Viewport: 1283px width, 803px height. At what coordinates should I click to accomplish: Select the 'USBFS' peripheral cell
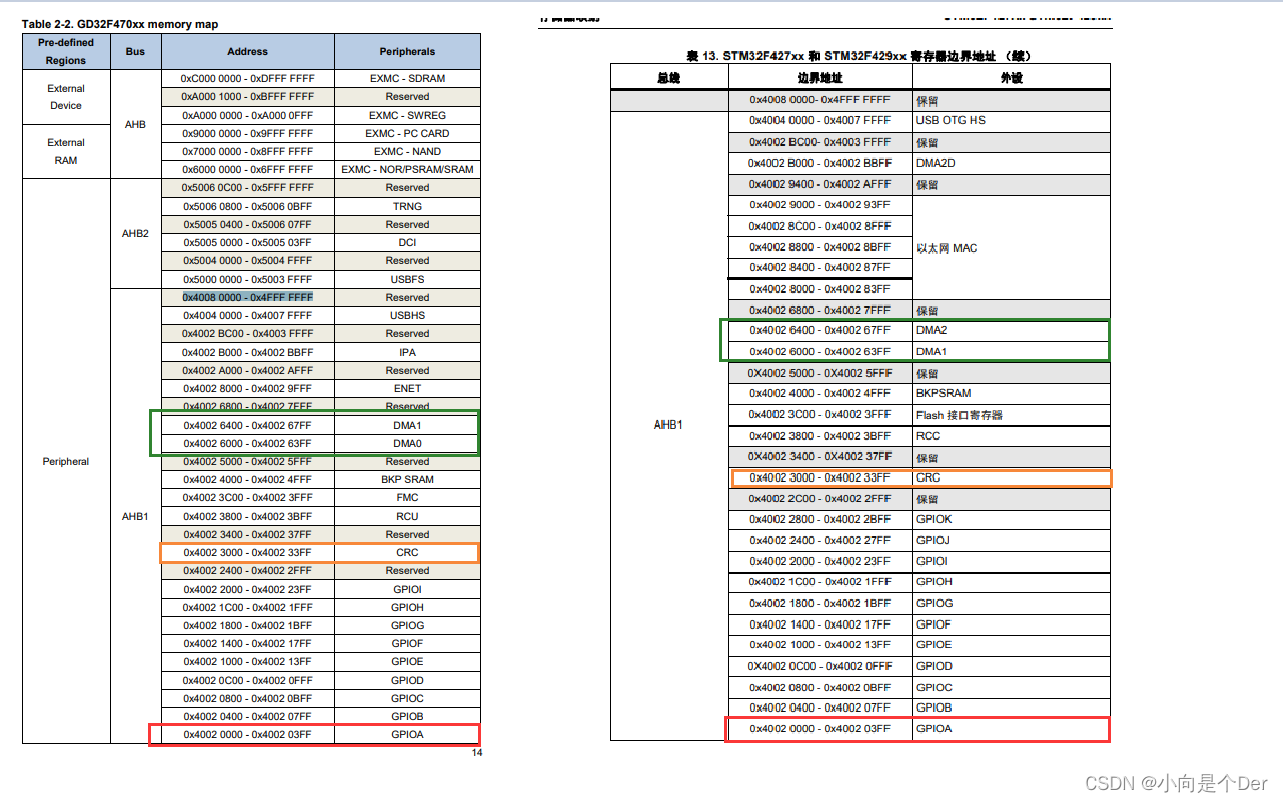(x=407, y=279)
